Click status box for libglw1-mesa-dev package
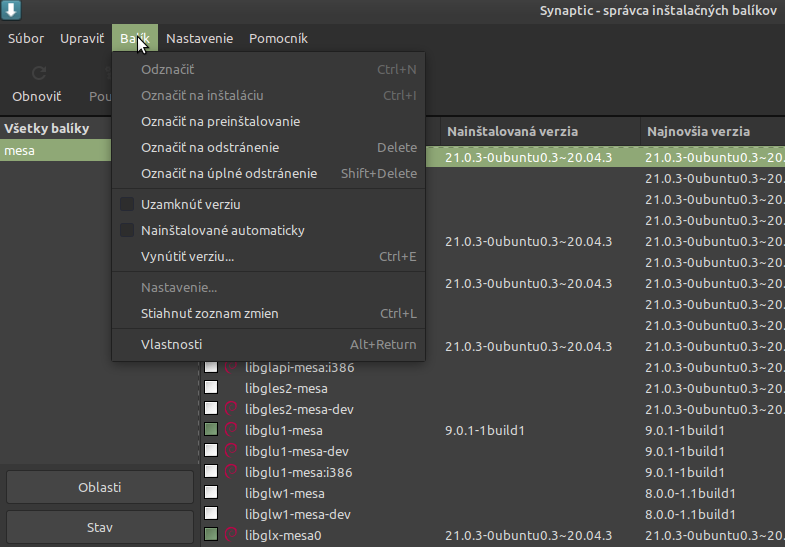Image resolution: width=785 pixels, height=547 pixels. [211, 514]
